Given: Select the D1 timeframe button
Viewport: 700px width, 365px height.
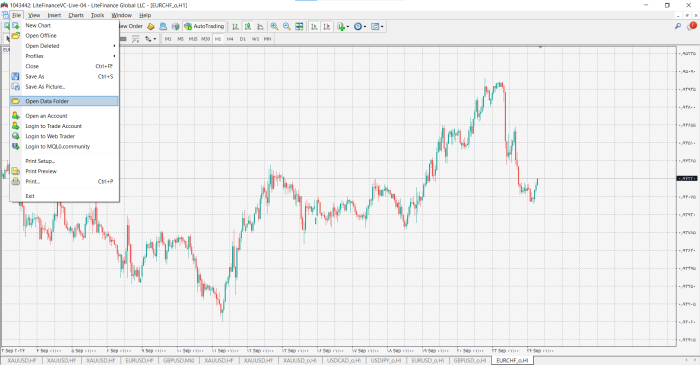Looking at the screenshot, I should pyautogui.click(x=242, y=39).
